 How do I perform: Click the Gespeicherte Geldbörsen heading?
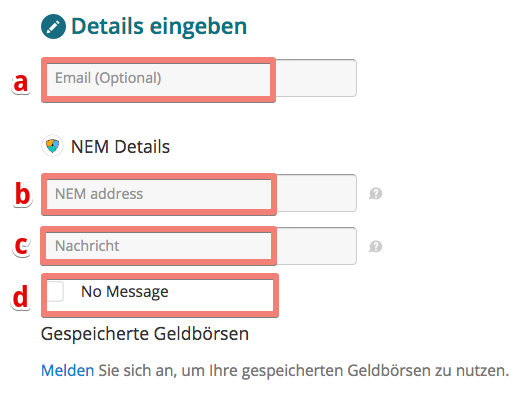(x=145, y=334)
